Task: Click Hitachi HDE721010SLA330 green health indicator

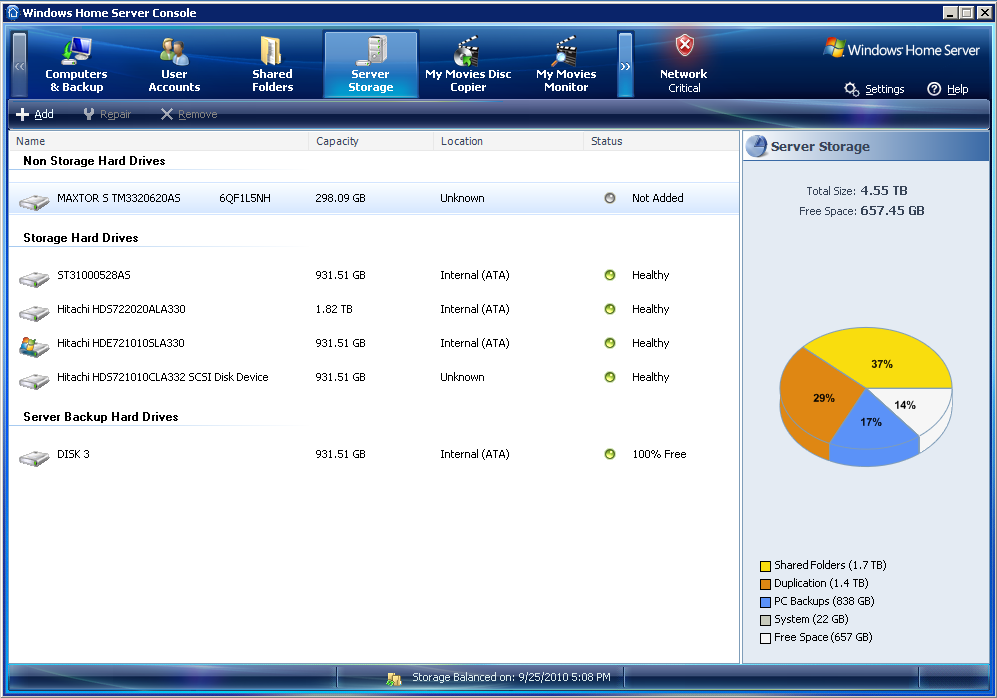Action: [610, 343]
